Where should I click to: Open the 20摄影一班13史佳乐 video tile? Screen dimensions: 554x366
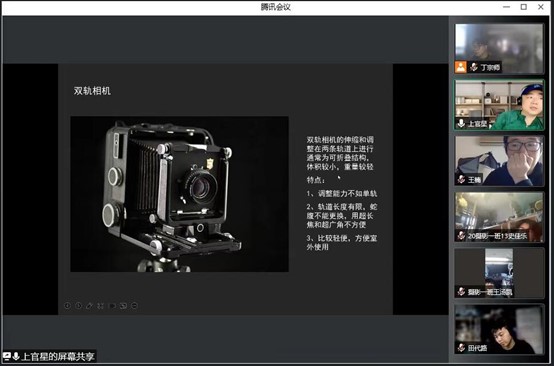coord(499,217)
